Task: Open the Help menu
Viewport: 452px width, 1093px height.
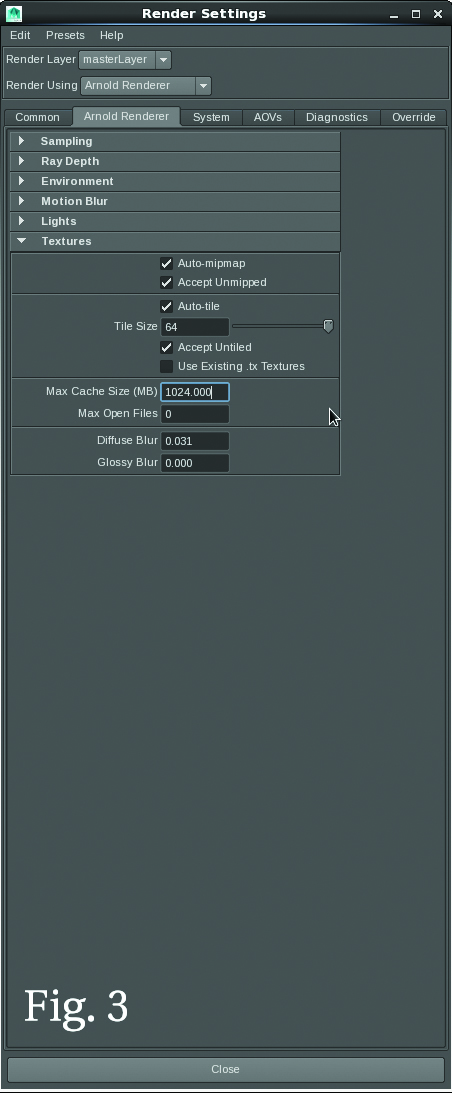Action: point(112,35)
